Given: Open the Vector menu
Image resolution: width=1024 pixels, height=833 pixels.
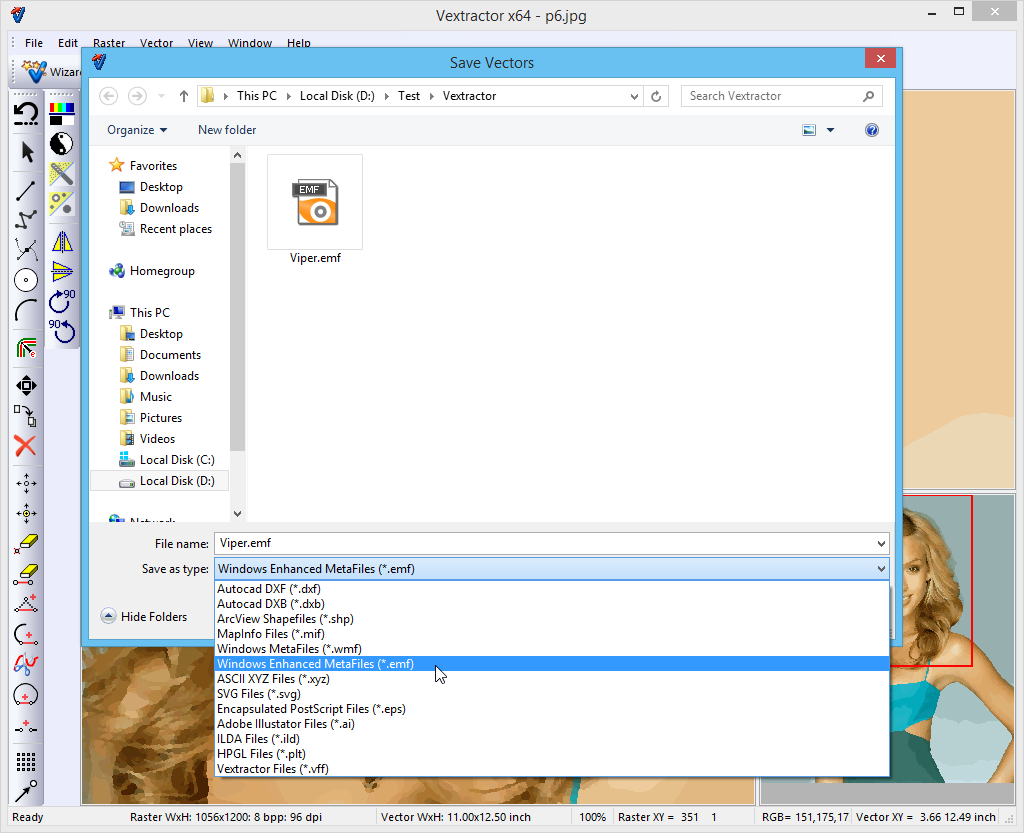Looking at the screenshot, I should pos(156,43).
